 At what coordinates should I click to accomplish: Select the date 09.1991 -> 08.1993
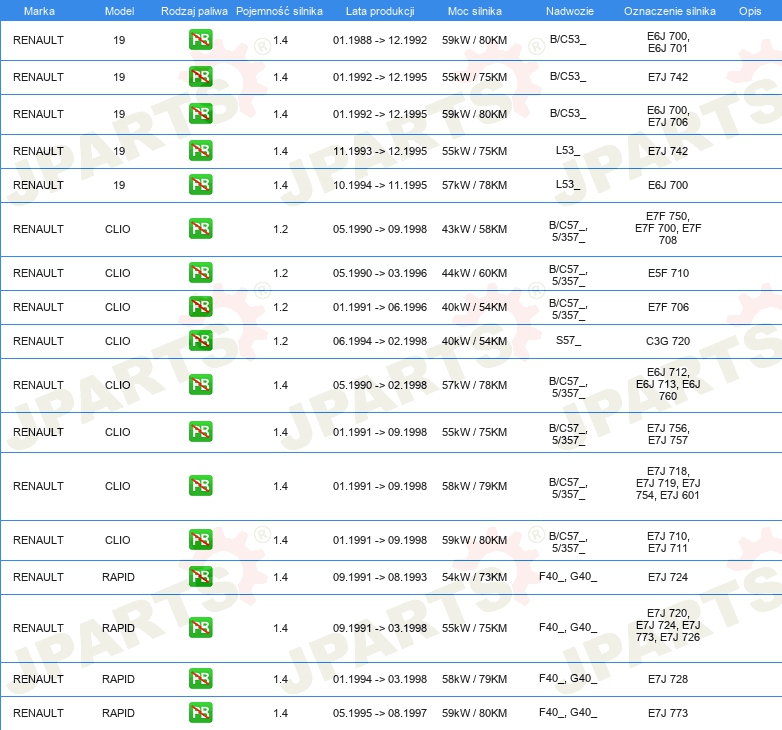coord(380,577)
